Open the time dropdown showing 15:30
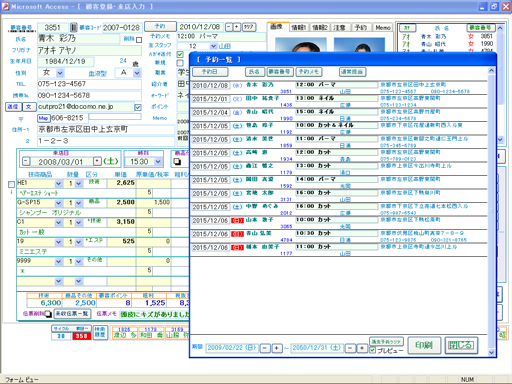 click(x=158, y=162)
